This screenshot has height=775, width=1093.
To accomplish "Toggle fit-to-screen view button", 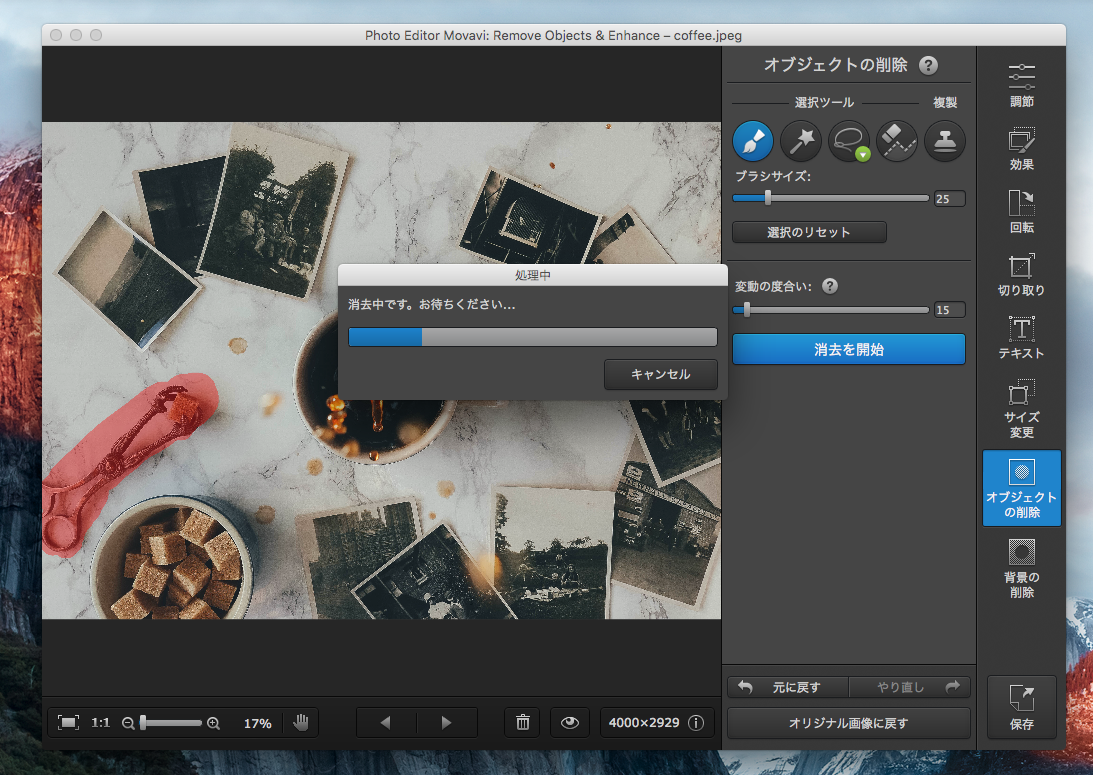I will [x=68, y=722].
